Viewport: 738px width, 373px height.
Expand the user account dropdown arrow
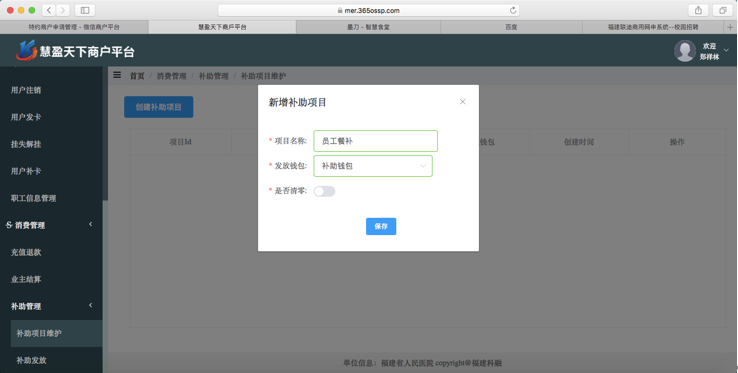726,50
